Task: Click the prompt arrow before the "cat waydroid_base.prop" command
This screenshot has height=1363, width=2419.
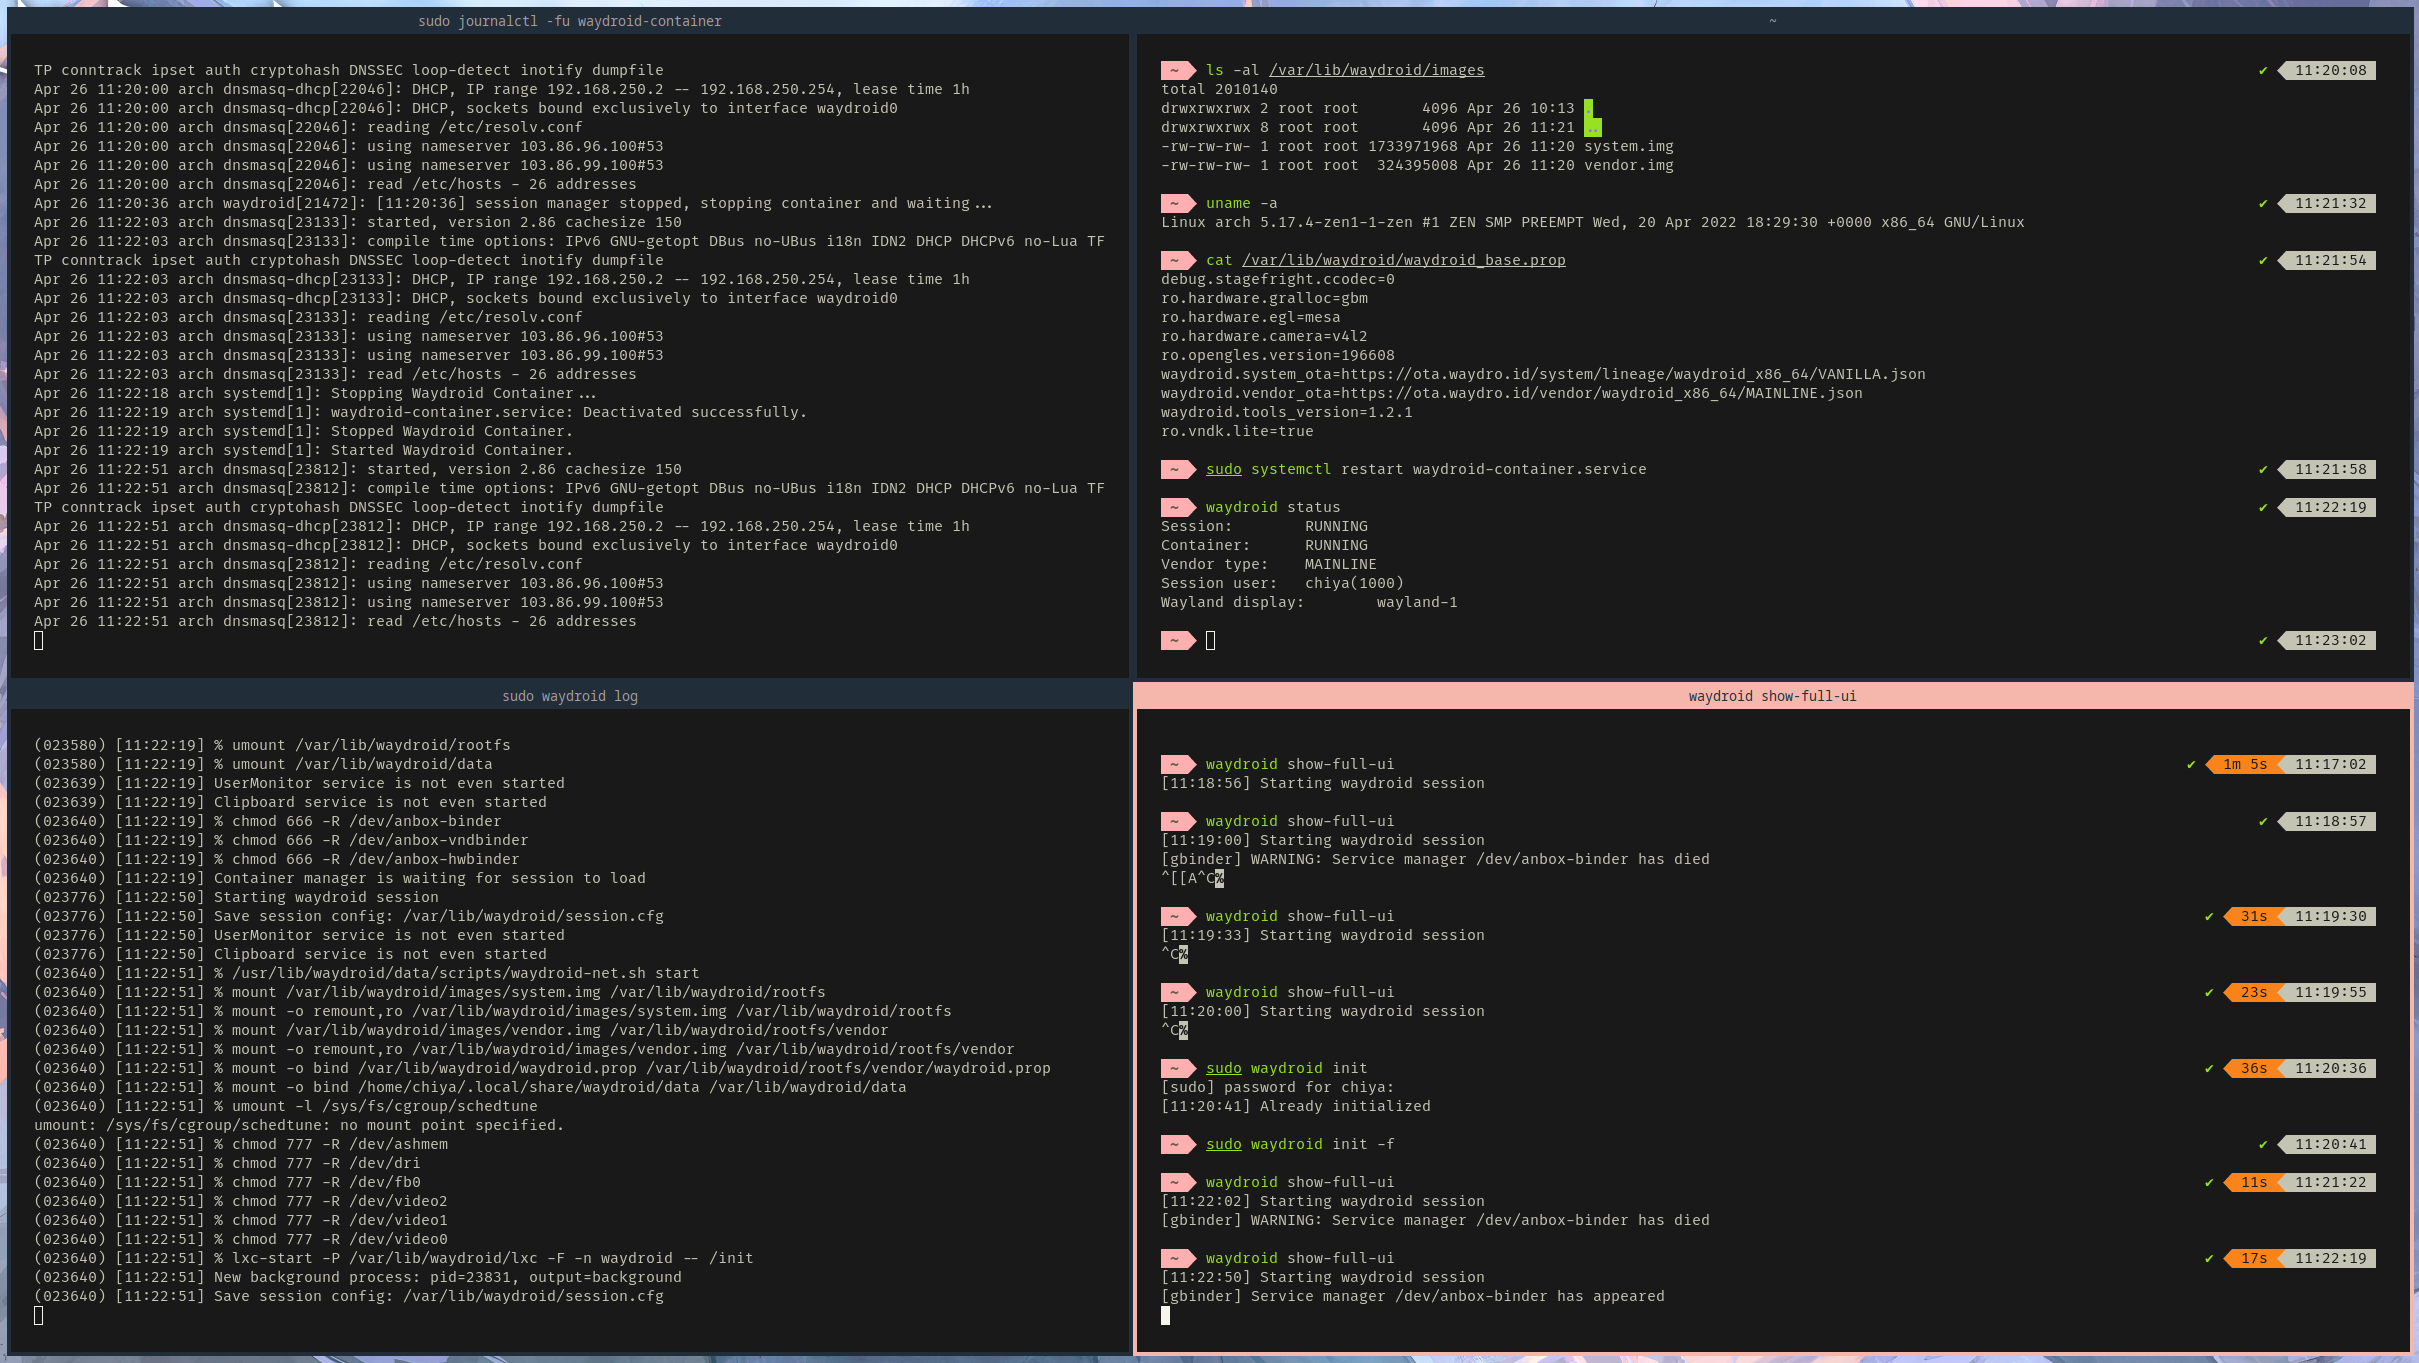Action: pyautogui.click(x=1178, y=260)
